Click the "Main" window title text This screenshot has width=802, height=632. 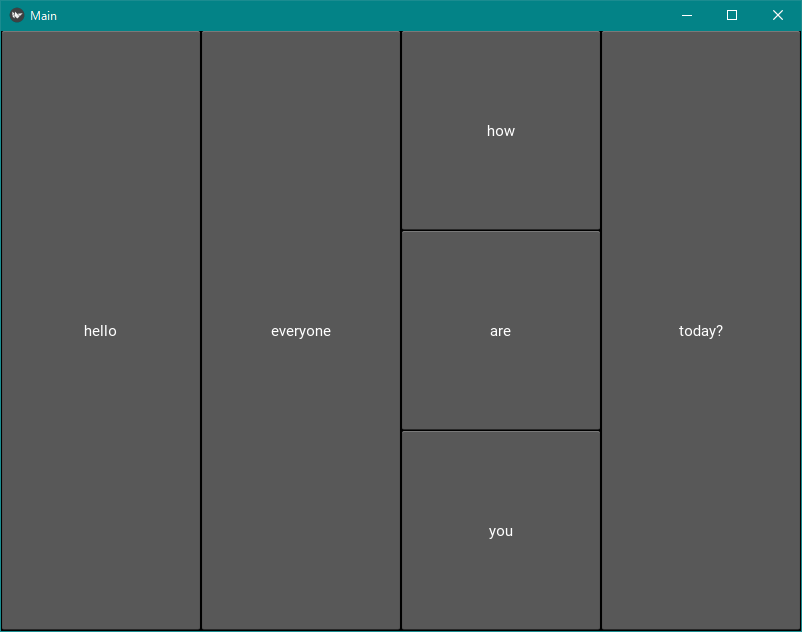pyautogui.click(x=43, y=16)
